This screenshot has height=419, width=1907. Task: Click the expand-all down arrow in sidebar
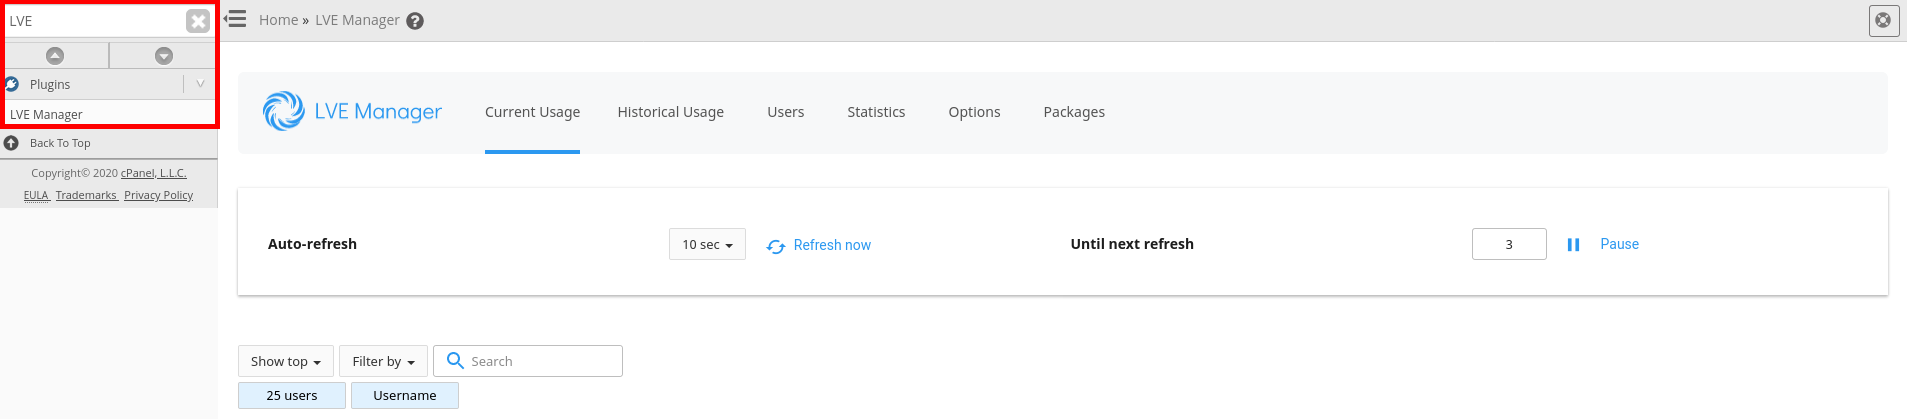point(164,56)
